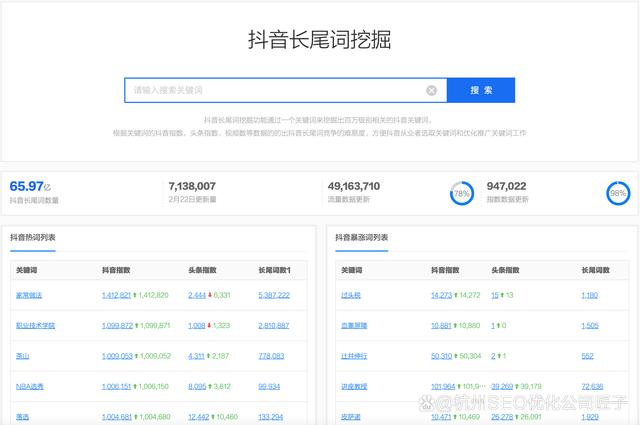Open keyword link NBA选秀

[x=29, y=386]
